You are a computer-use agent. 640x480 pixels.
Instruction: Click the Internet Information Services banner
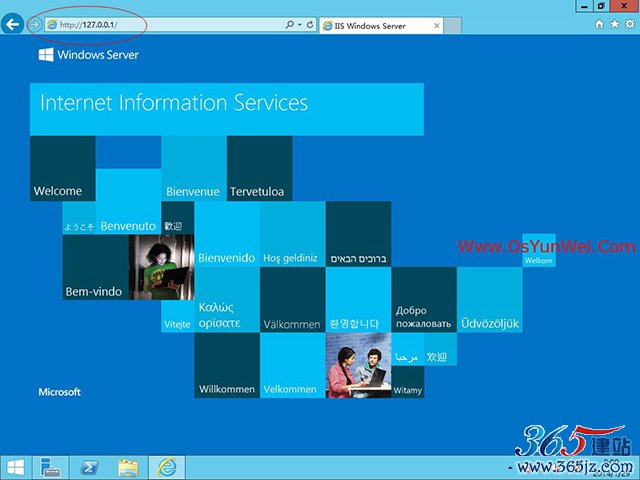click(227, 109)
